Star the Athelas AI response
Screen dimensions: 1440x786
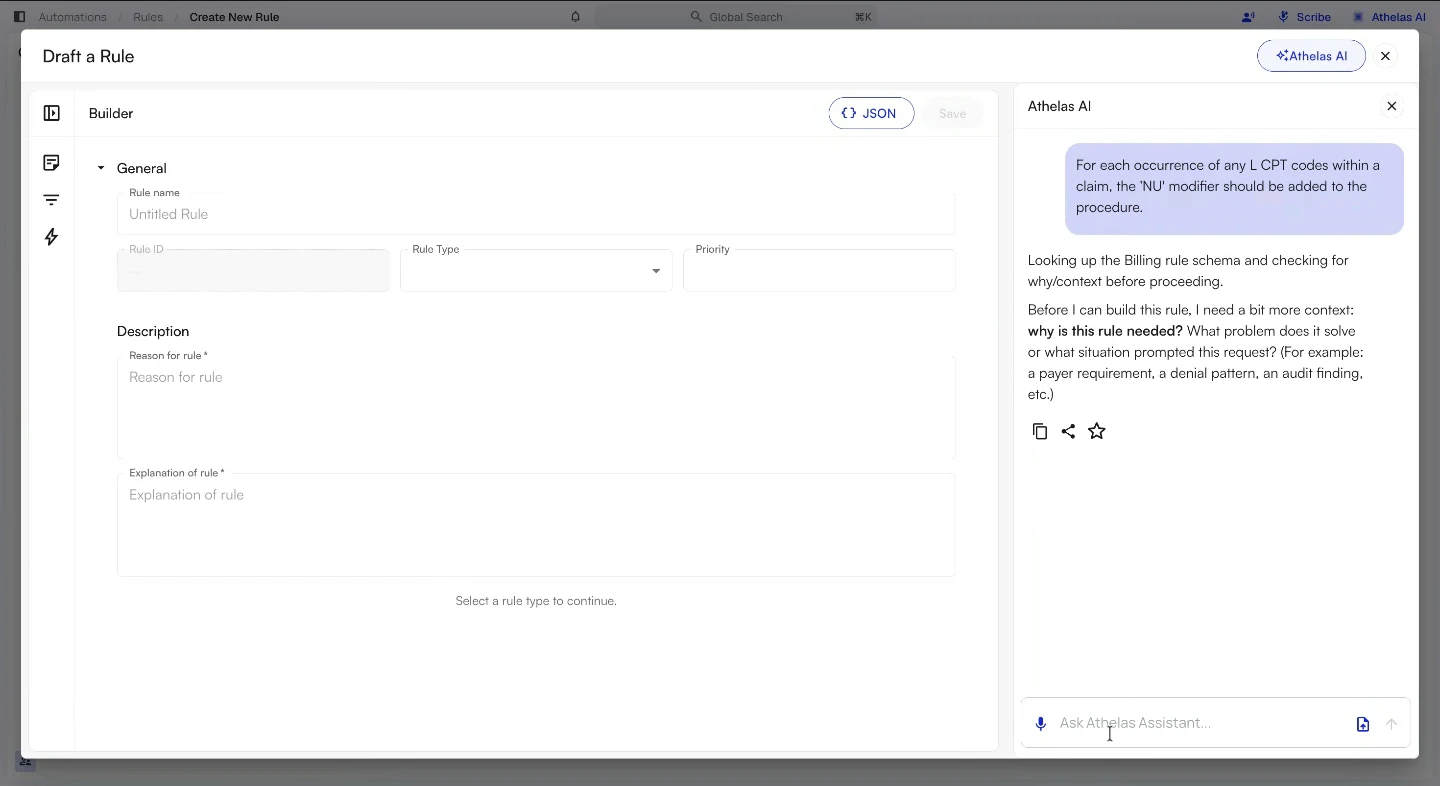[1097, 431]
